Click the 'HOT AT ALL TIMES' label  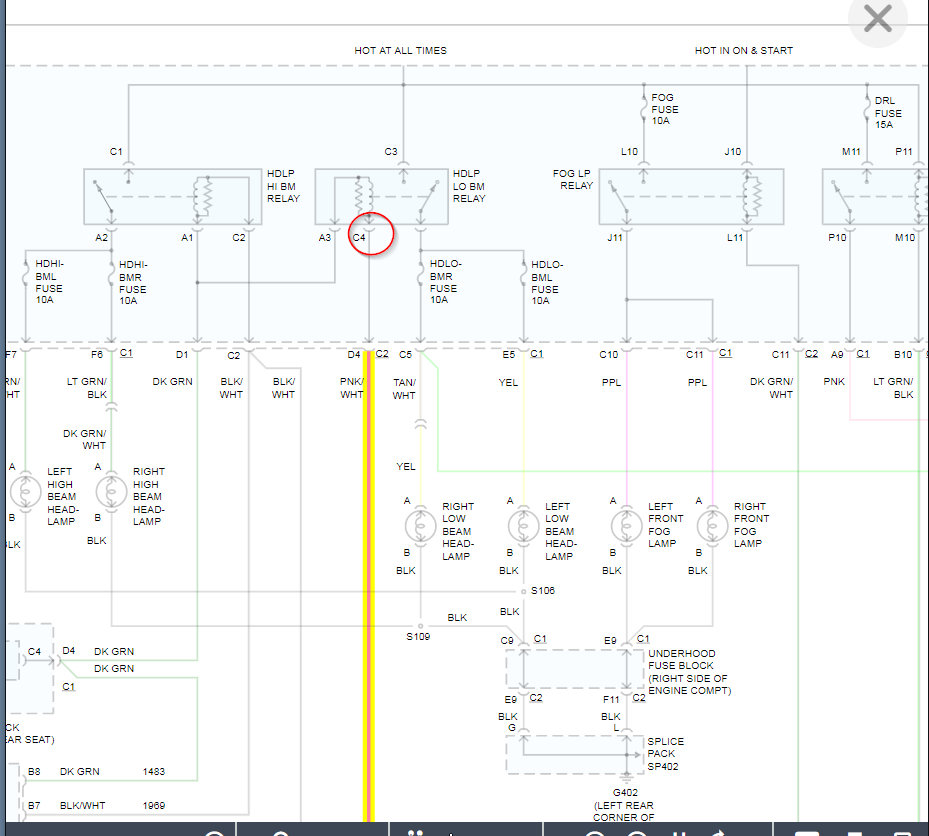(401, 51)
